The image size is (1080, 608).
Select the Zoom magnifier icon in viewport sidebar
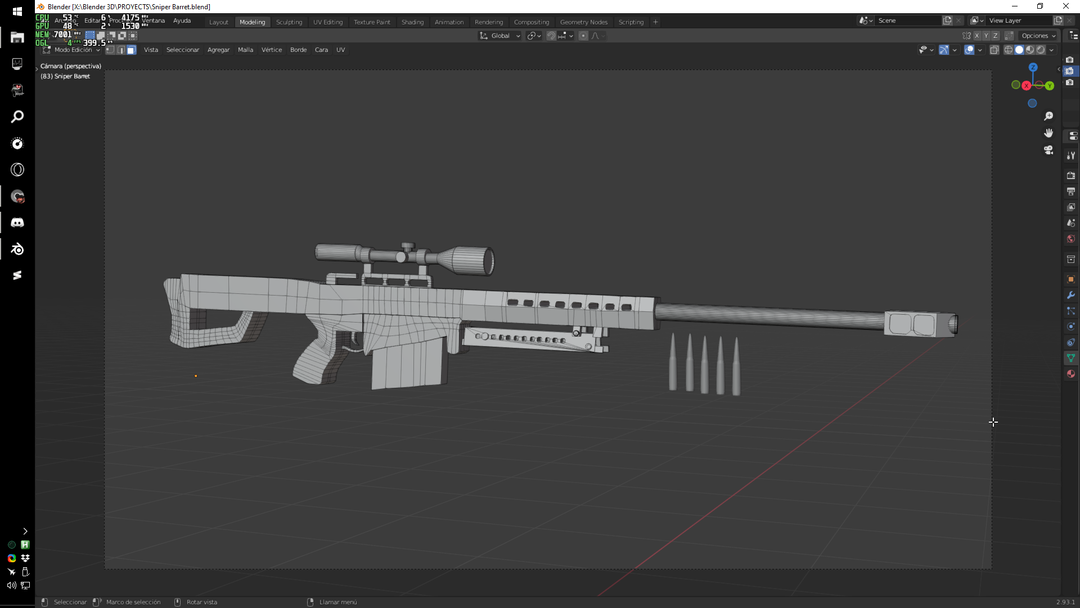tap(1048, 115)
